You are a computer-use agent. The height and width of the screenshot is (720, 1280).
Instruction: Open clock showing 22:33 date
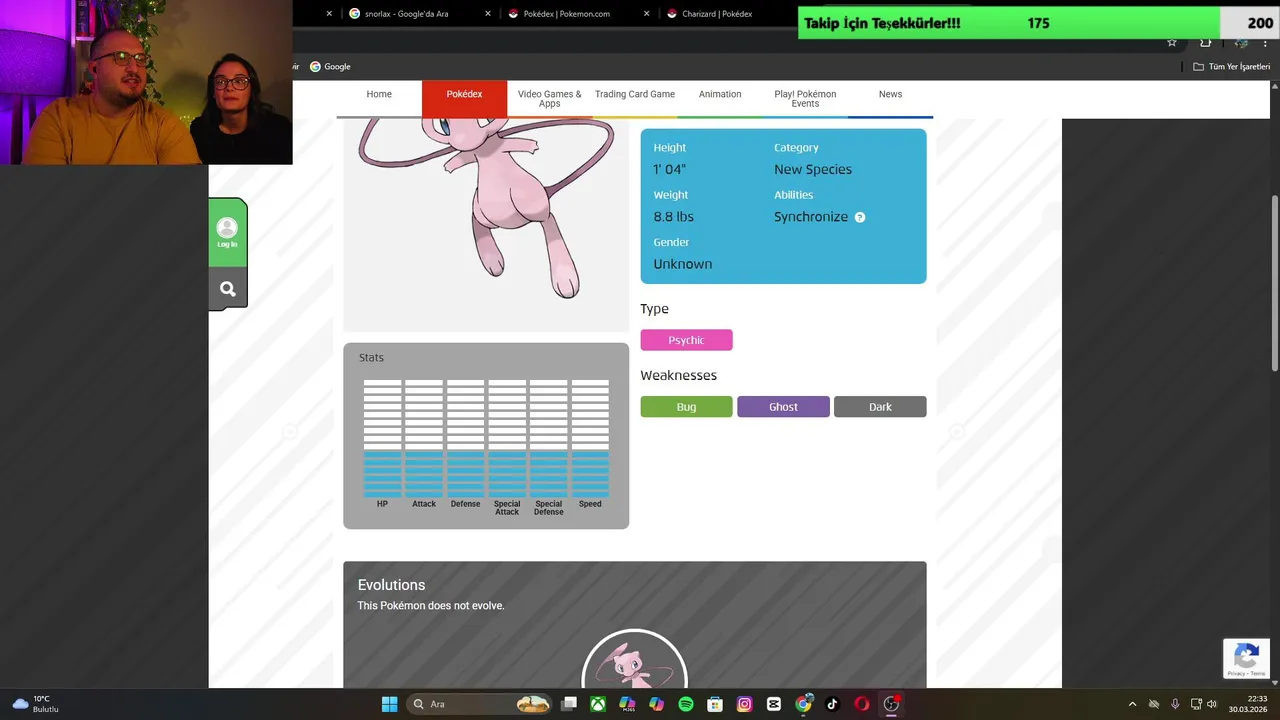(1249, 704)
